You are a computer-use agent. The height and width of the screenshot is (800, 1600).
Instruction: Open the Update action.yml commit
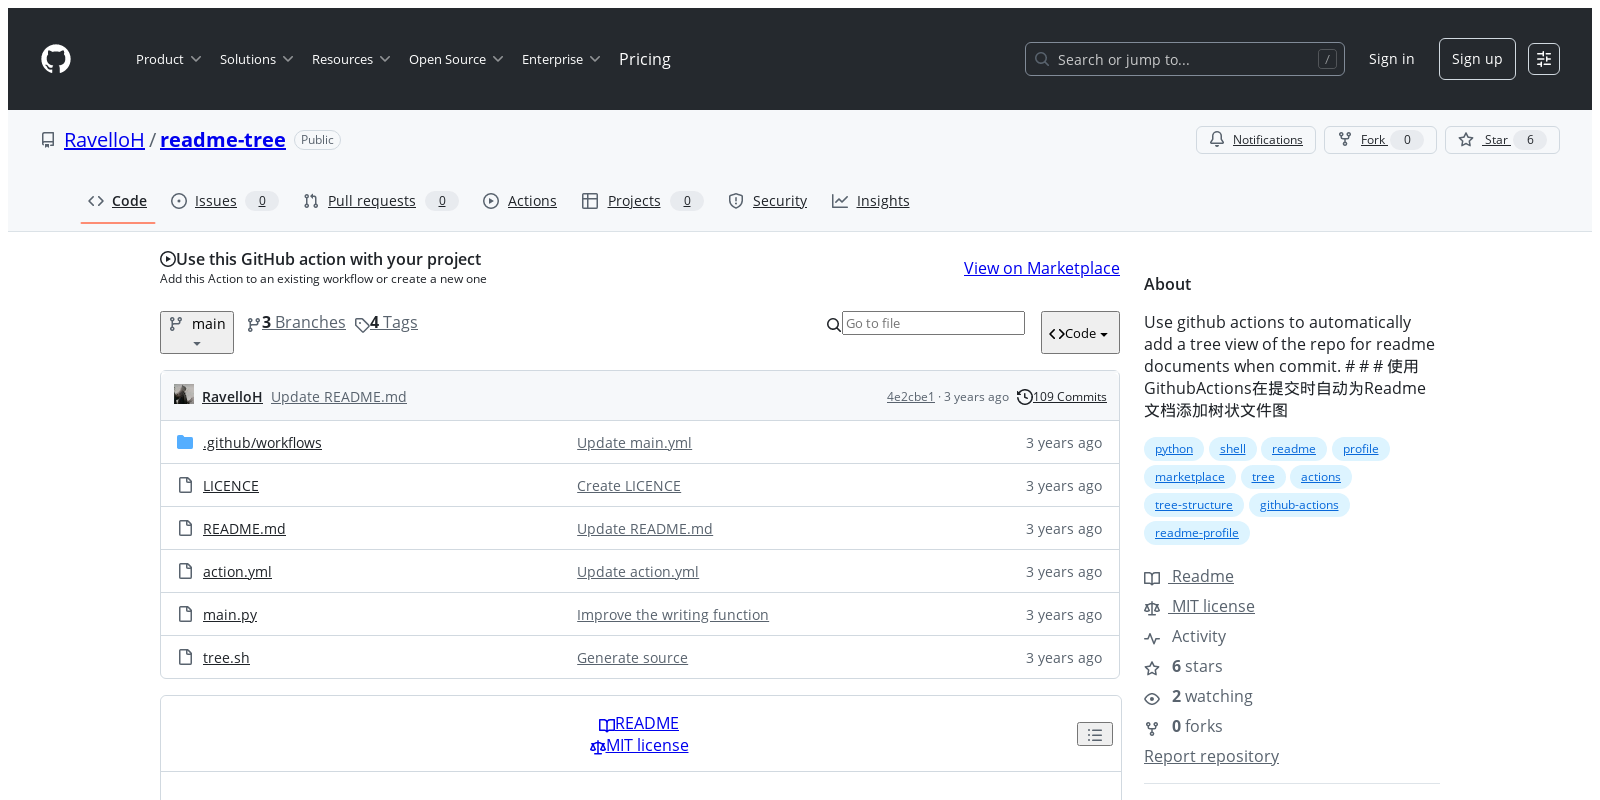pyautogui.click(x=638, y=572)
